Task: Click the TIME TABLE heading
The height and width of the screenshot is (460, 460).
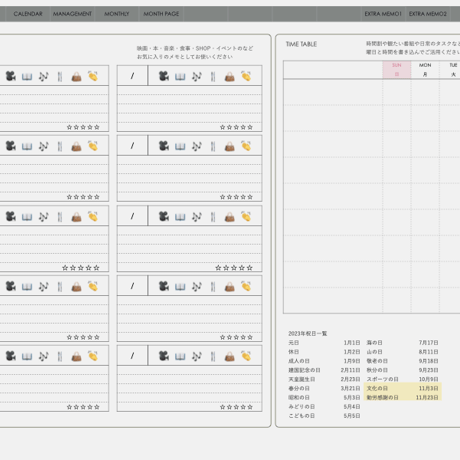Action: 301,44
